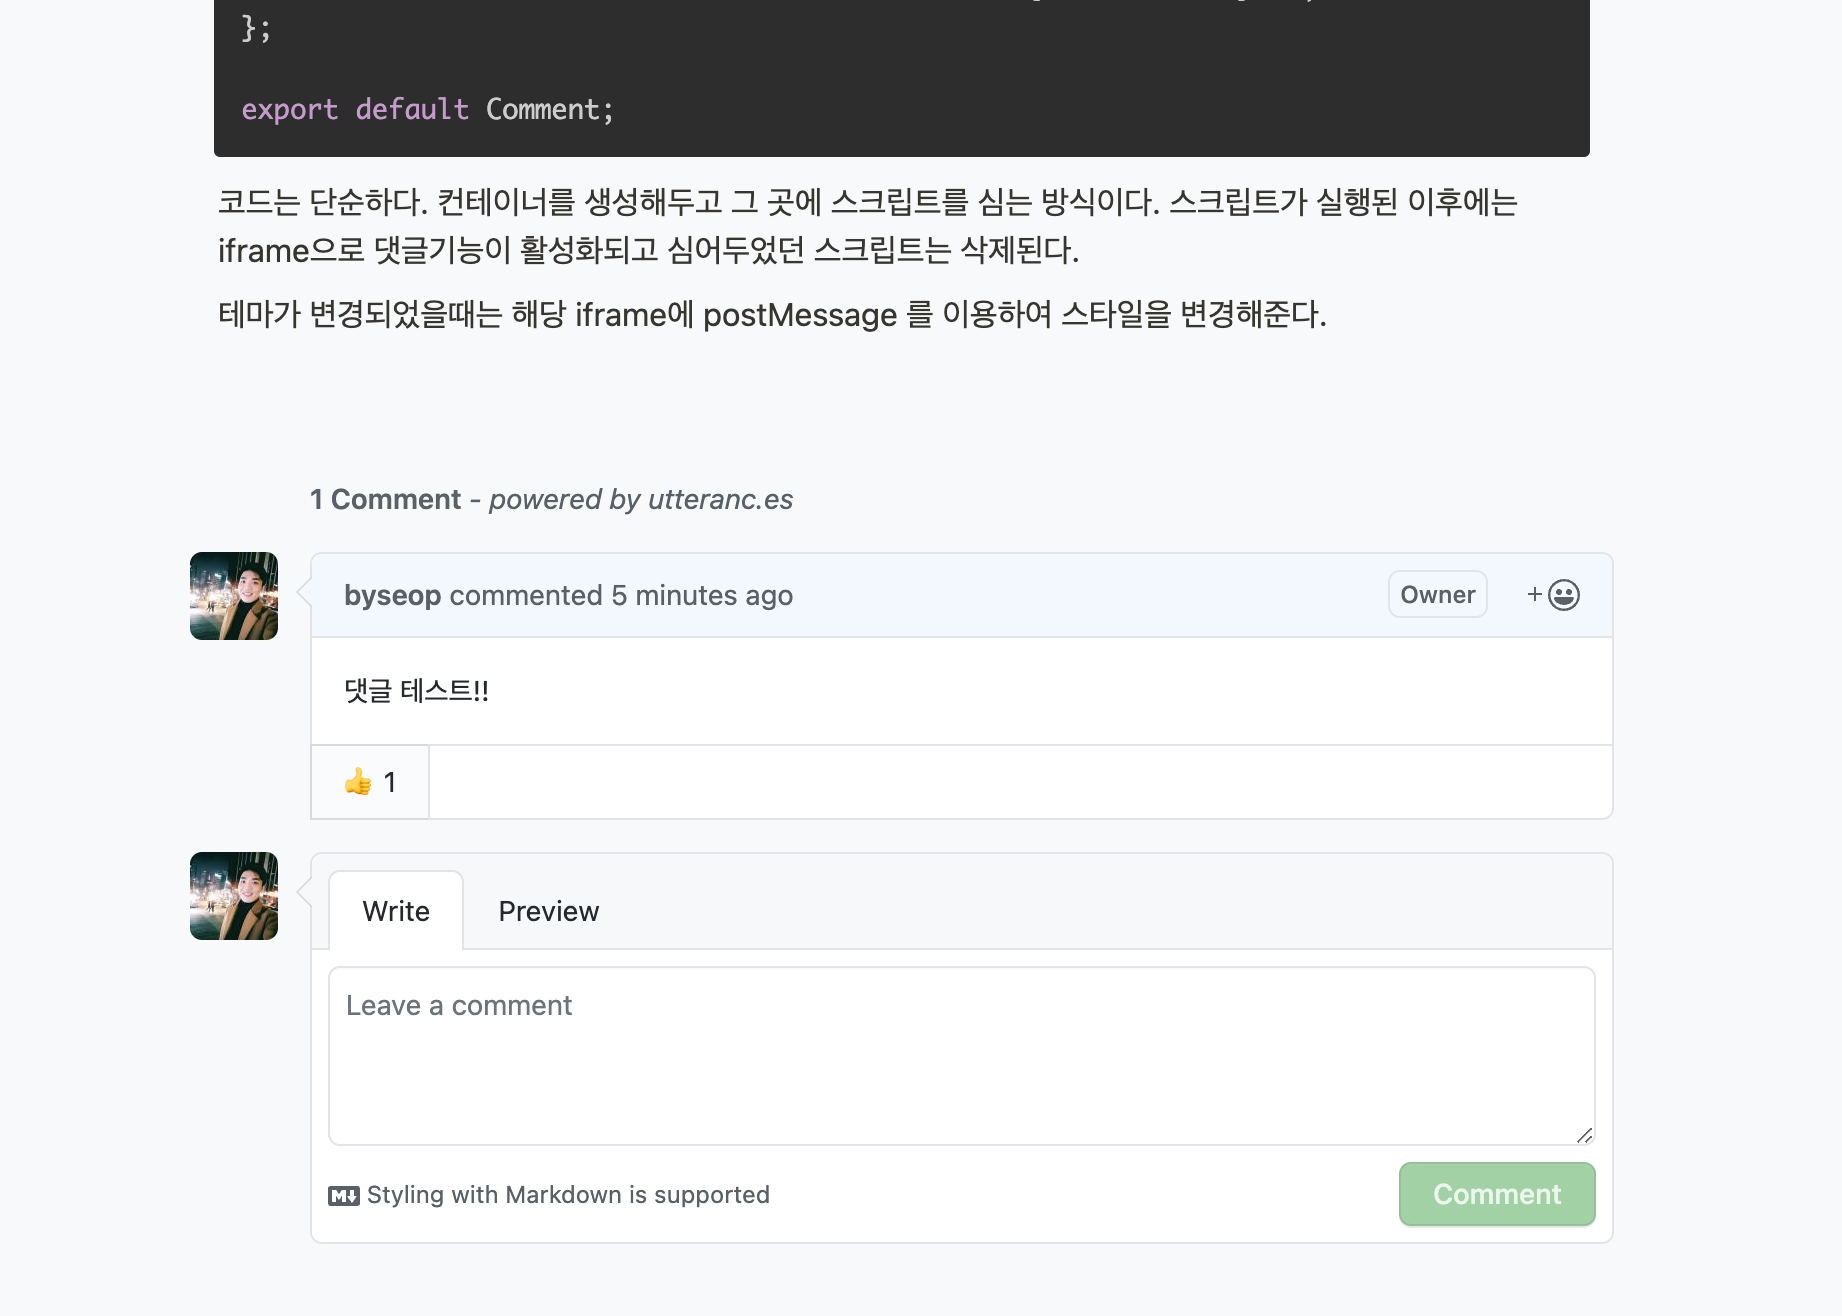Click the 'powered by utteranc.es' link
1842x1316 pixels.
click(x=638, y=499)
